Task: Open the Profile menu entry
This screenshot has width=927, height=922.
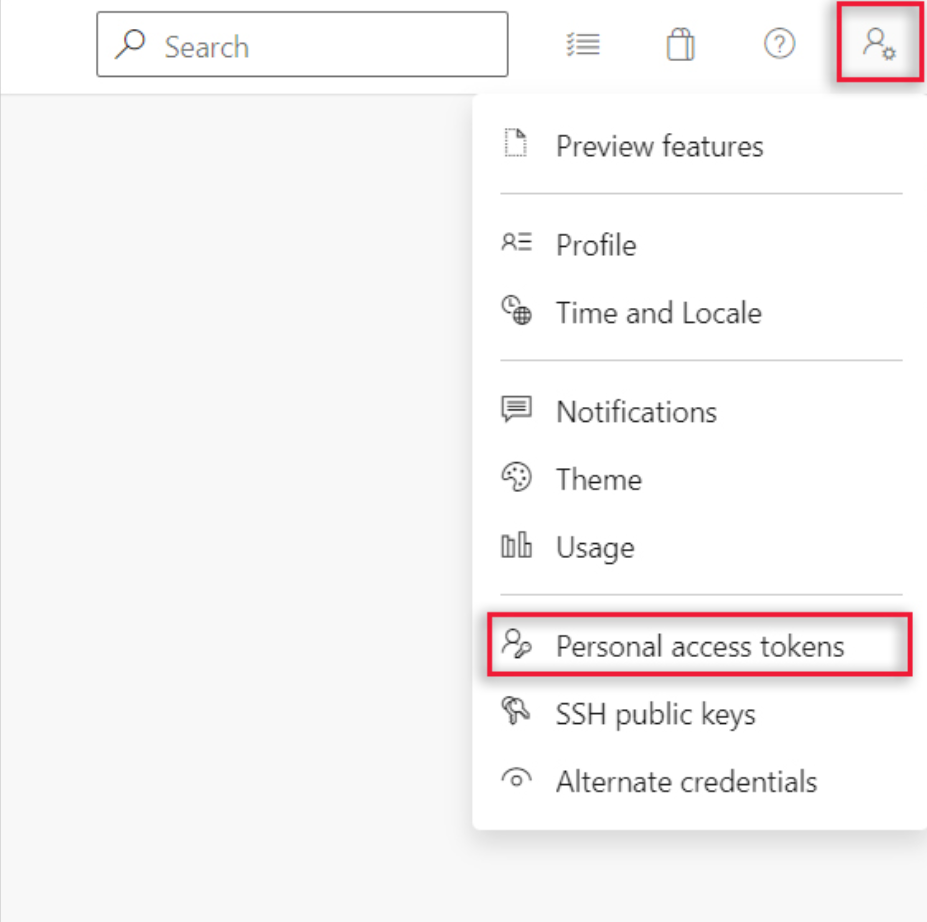Action: 596,245
